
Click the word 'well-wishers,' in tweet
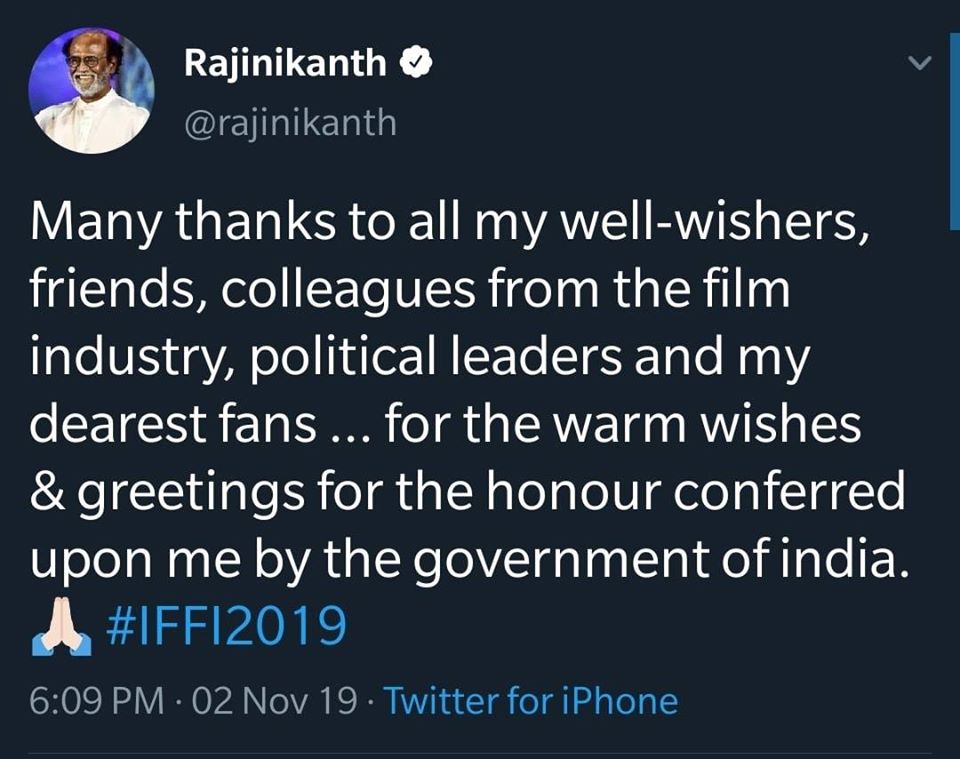tap(714, 220)
